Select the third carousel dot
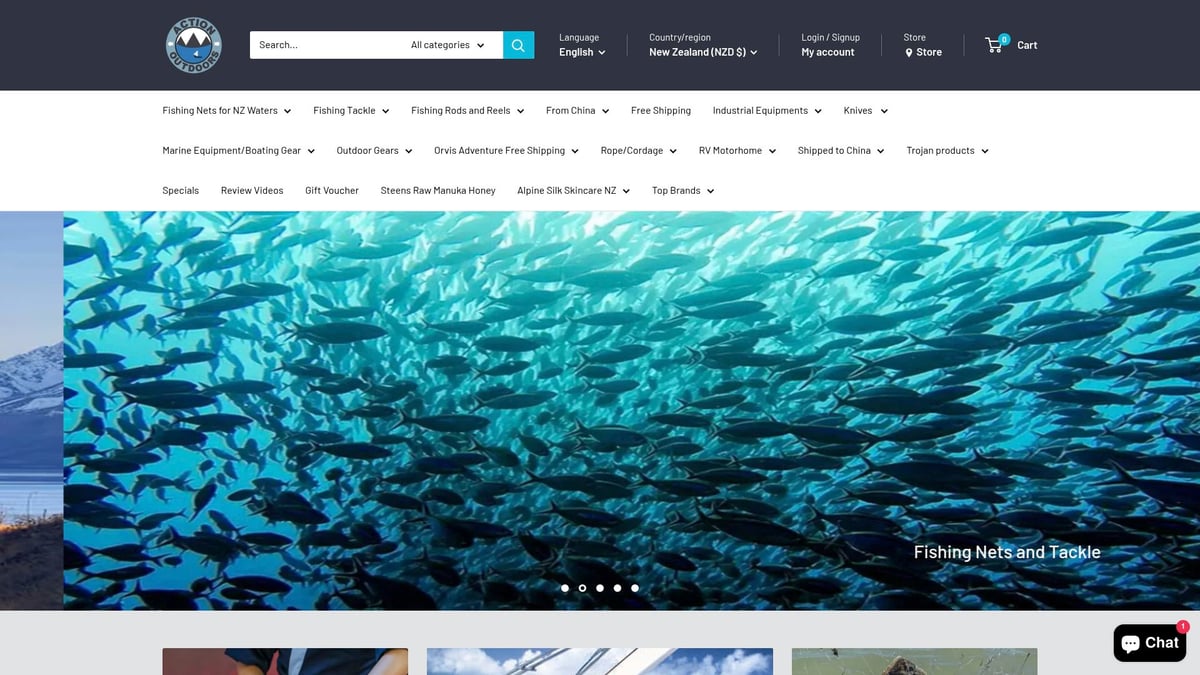The height and width of the screenshot is (675, 1200). [600, 588]
